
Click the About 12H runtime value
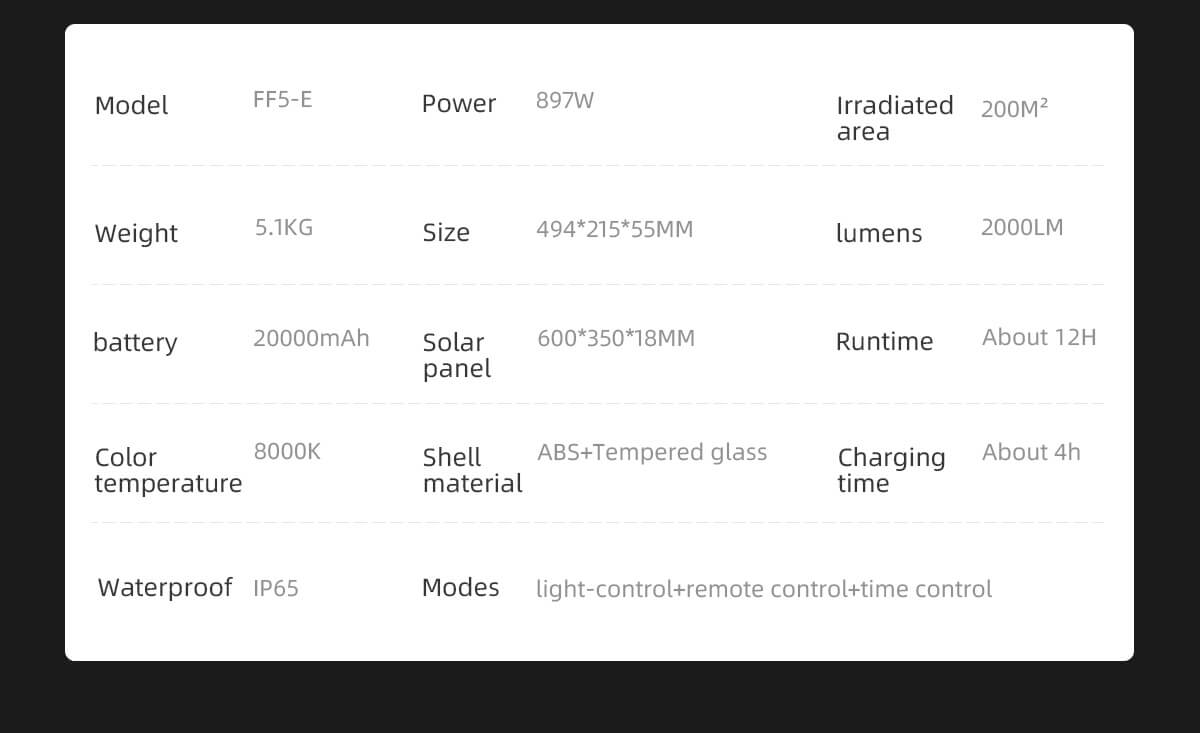coord(1038,337)
